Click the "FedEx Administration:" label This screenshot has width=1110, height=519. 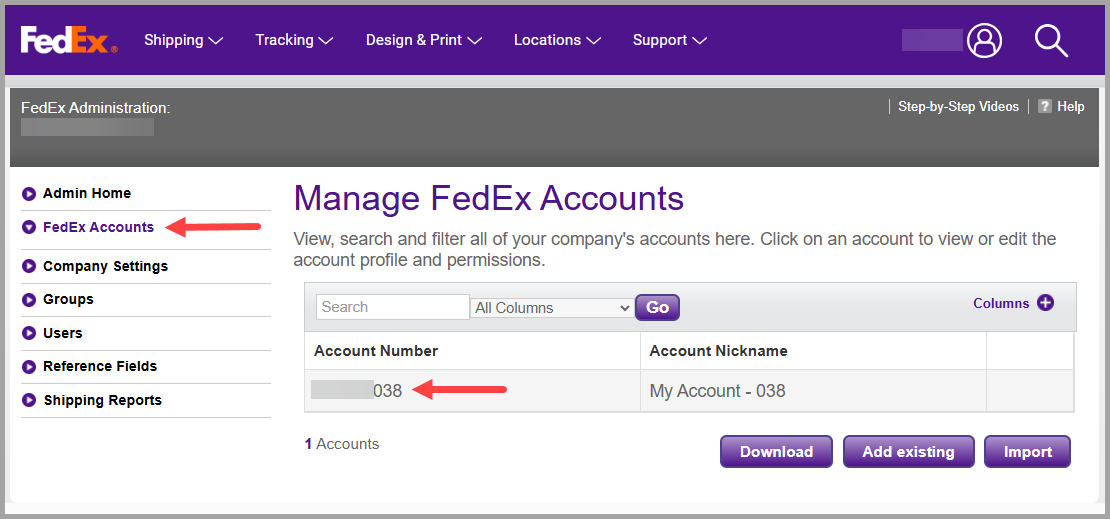[96, 108]
